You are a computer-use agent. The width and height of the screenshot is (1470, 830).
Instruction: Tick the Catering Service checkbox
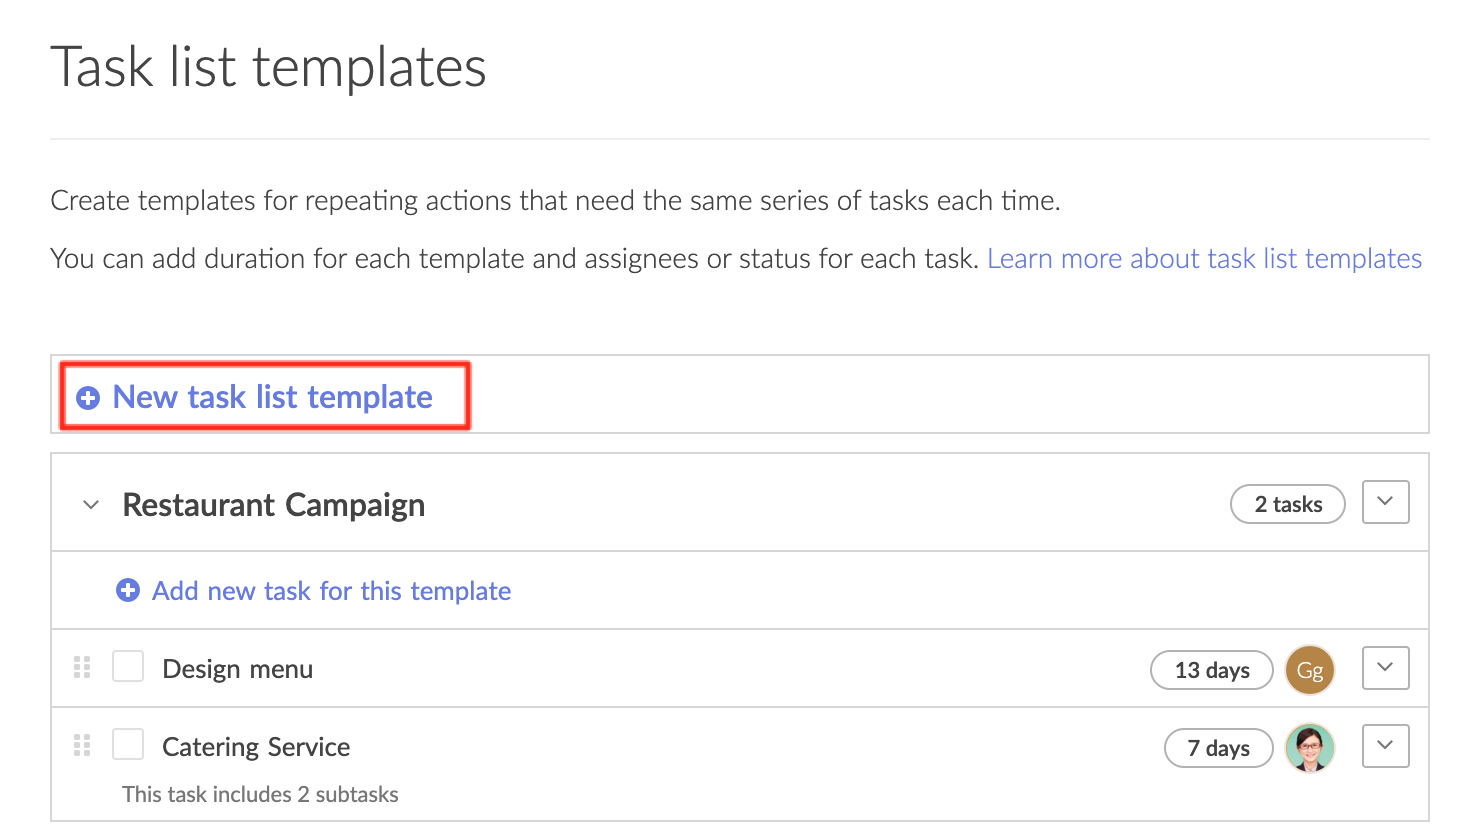[128, 744]
